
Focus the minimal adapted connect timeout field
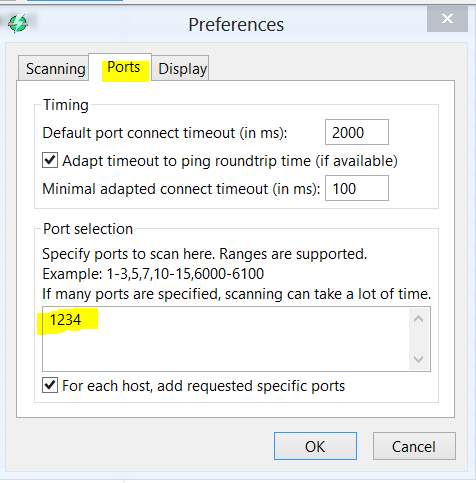(x=357, y=188)
